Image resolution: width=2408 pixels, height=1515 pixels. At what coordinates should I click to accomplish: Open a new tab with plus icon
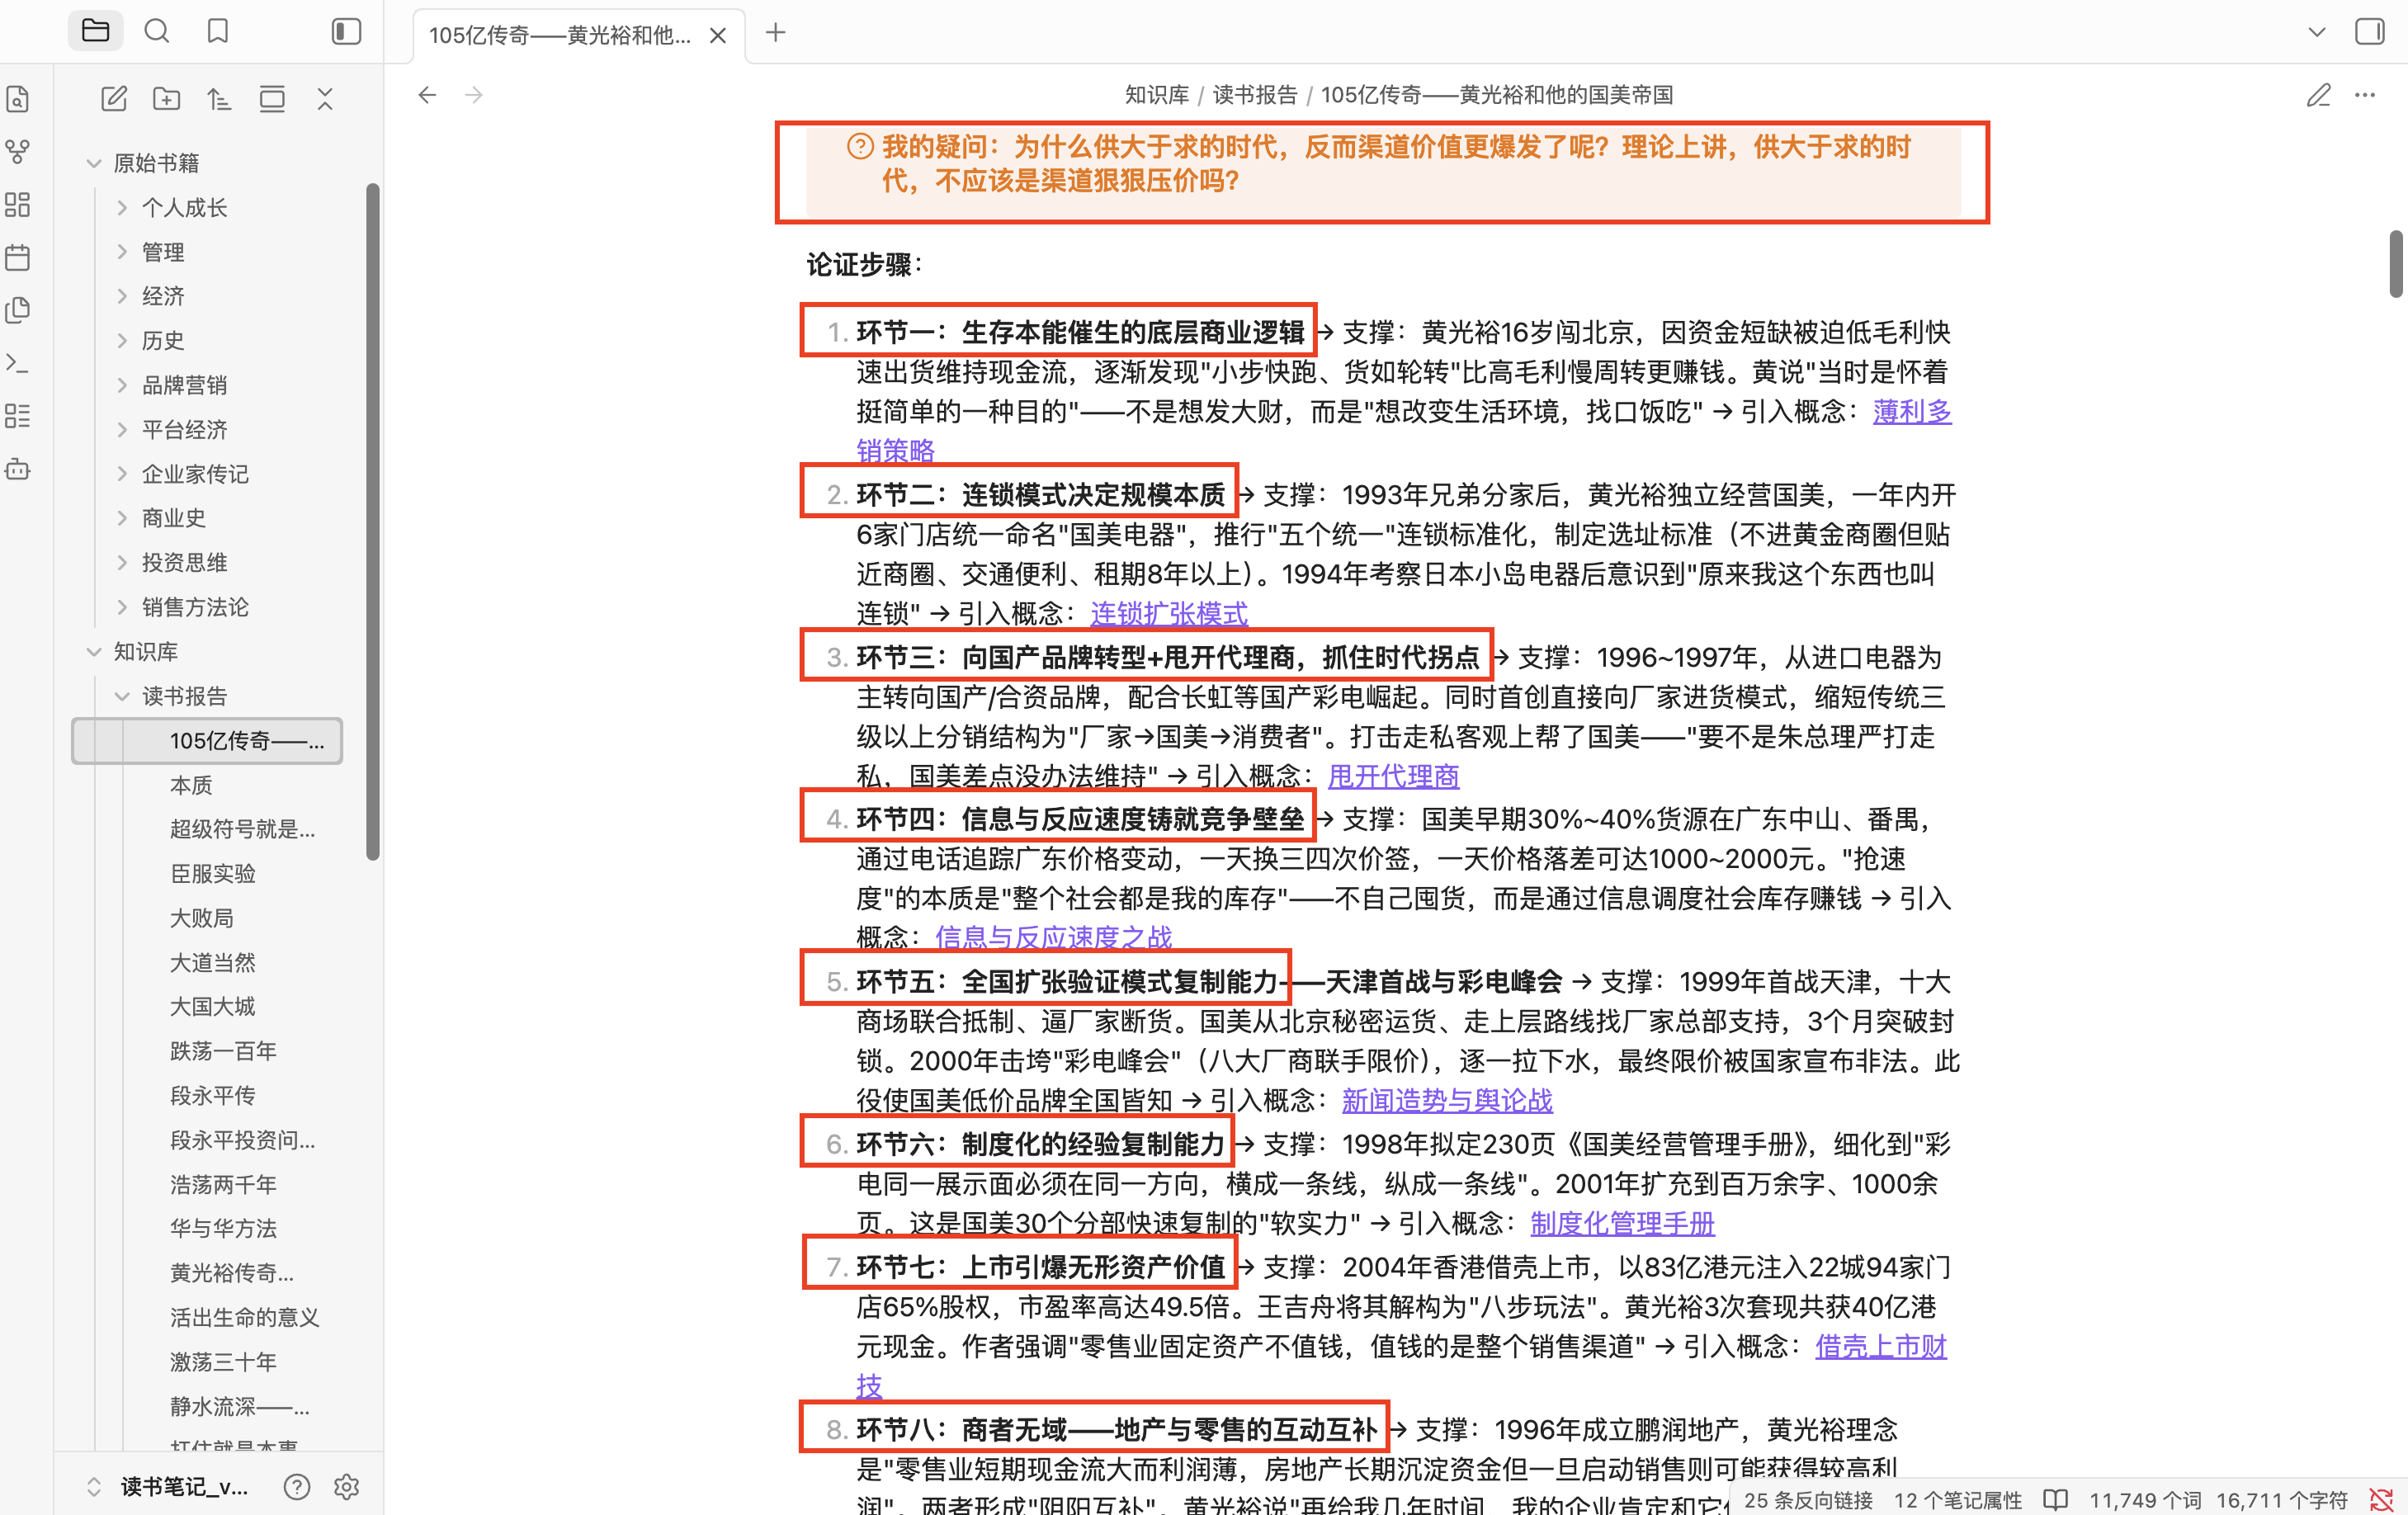775,33
